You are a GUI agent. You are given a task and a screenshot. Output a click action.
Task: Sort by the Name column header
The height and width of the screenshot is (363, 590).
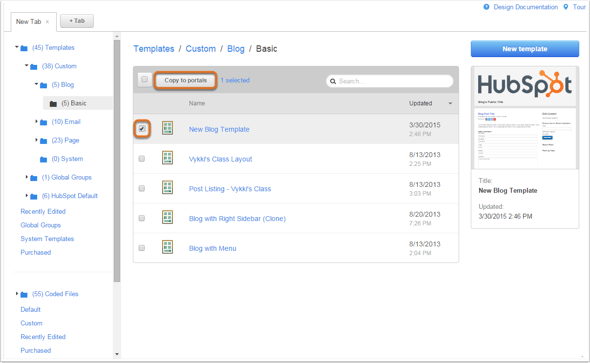(197, 103)
